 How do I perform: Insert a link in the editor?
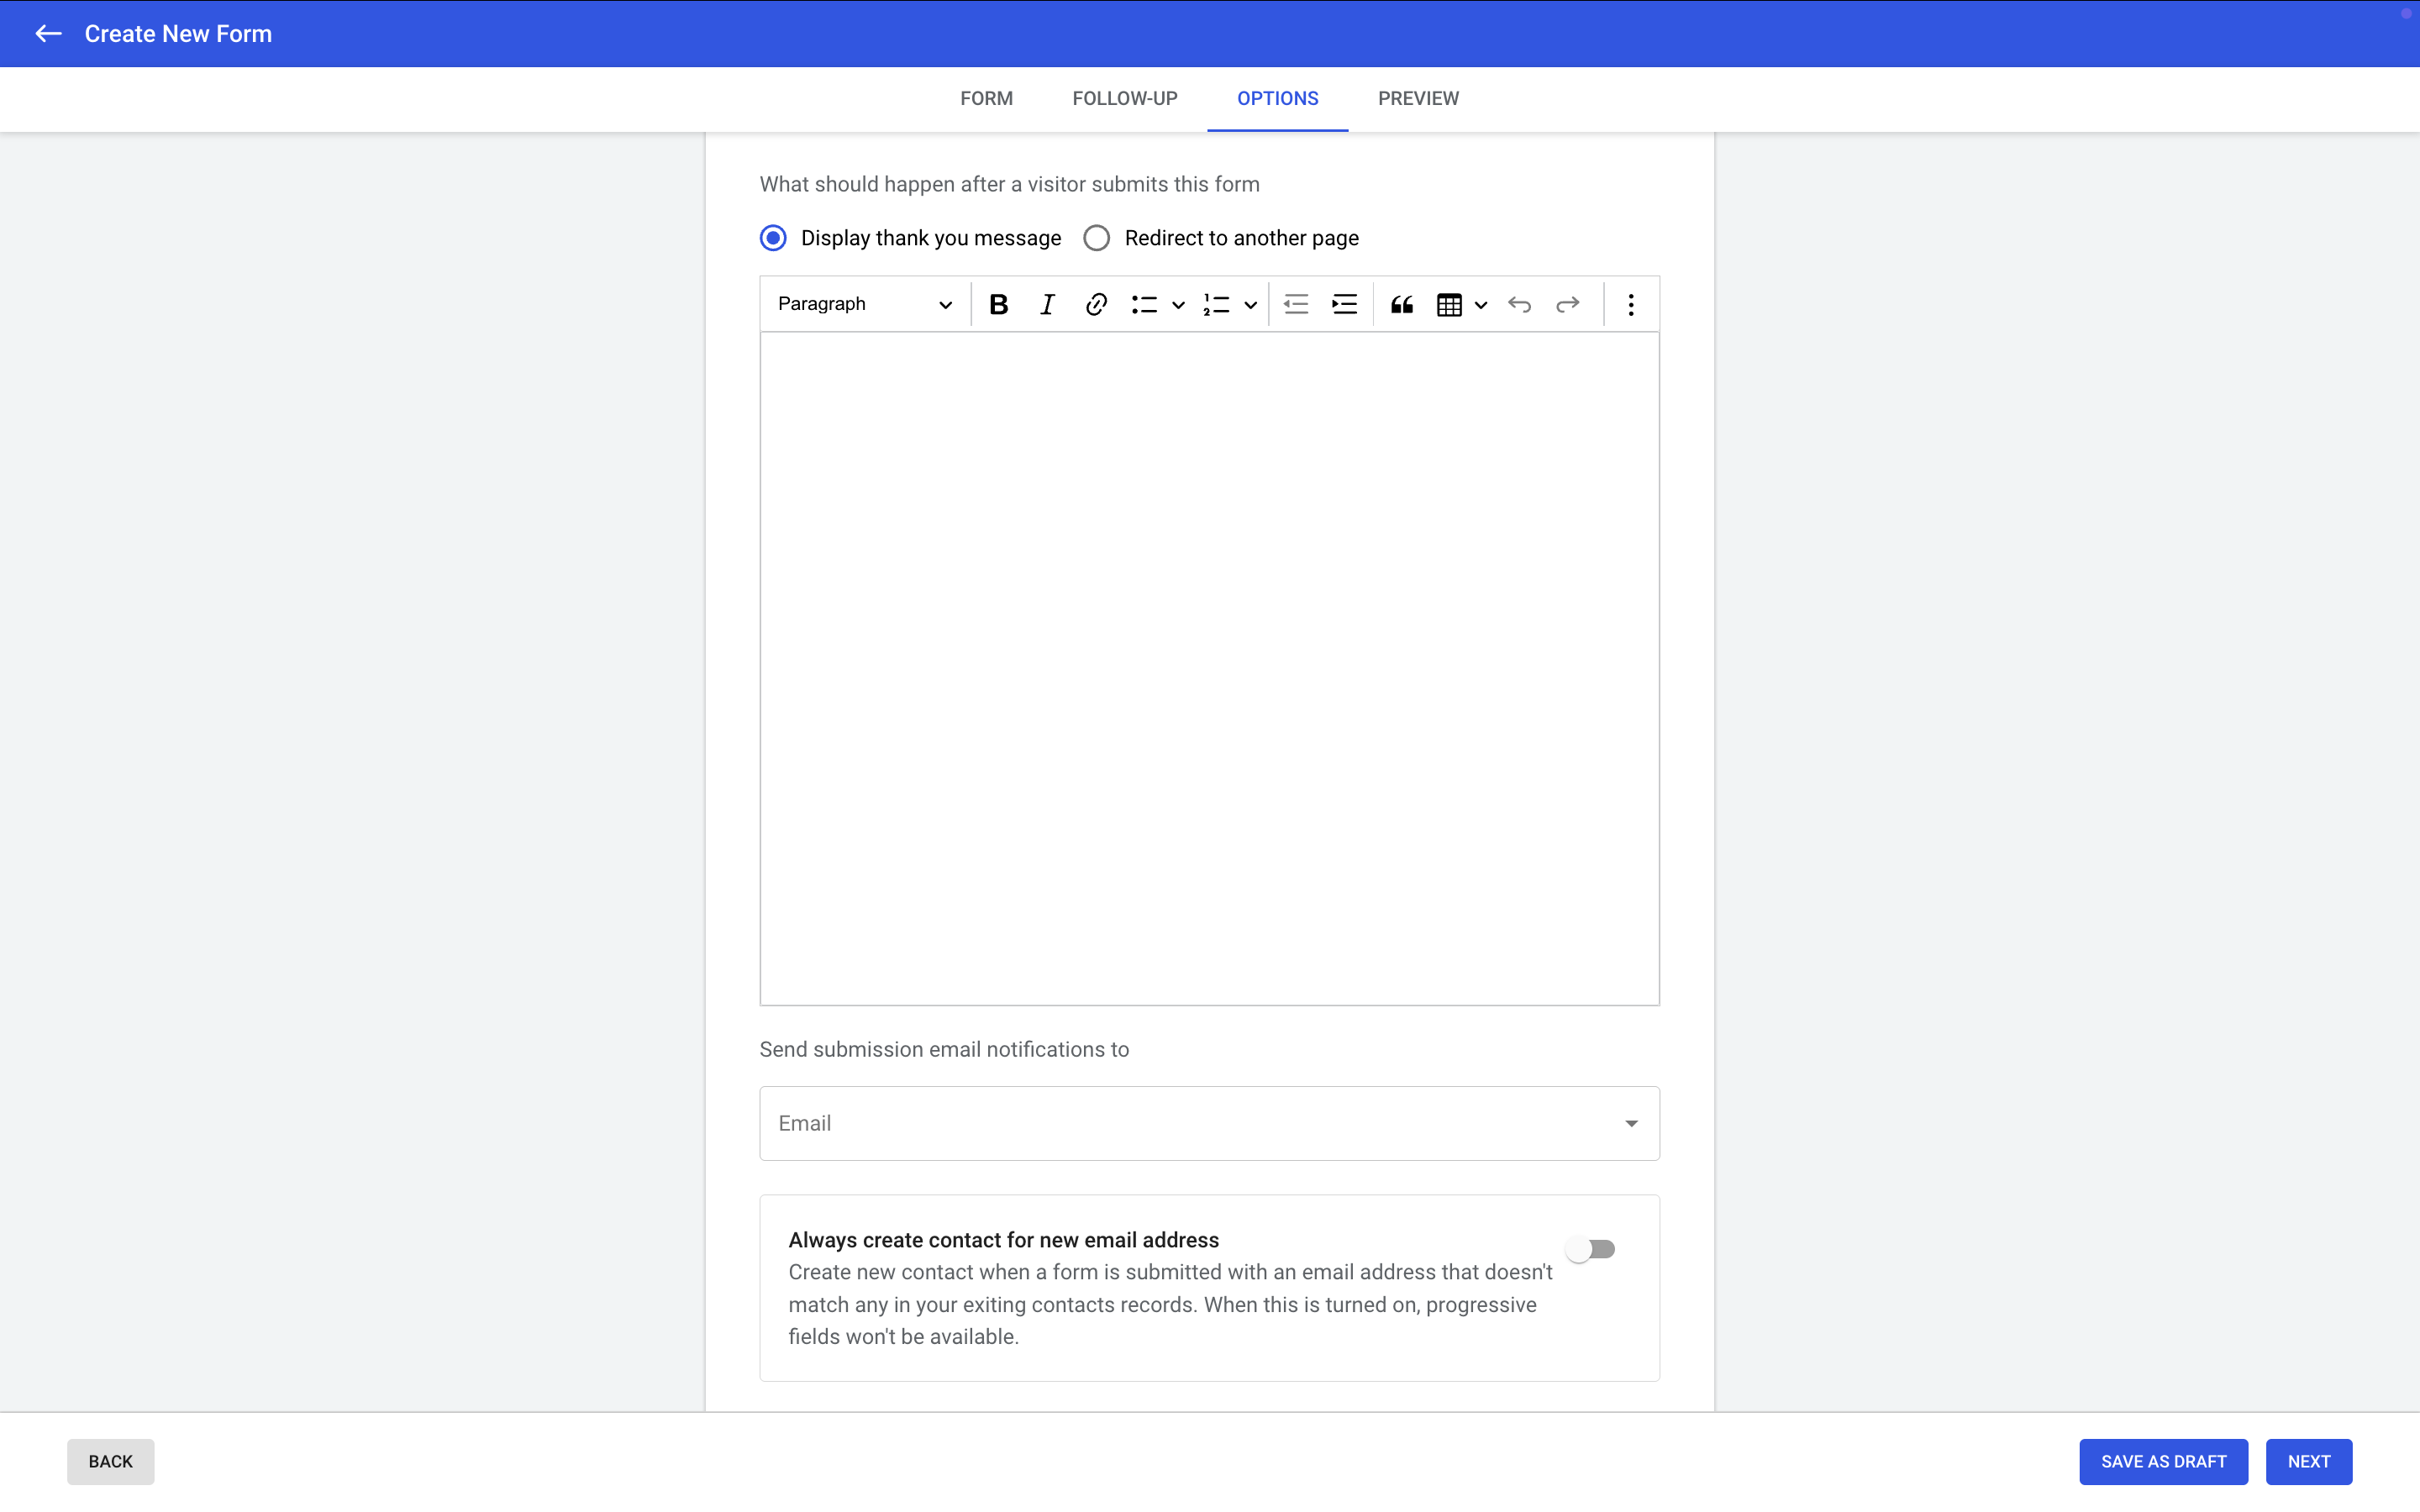1096,304
